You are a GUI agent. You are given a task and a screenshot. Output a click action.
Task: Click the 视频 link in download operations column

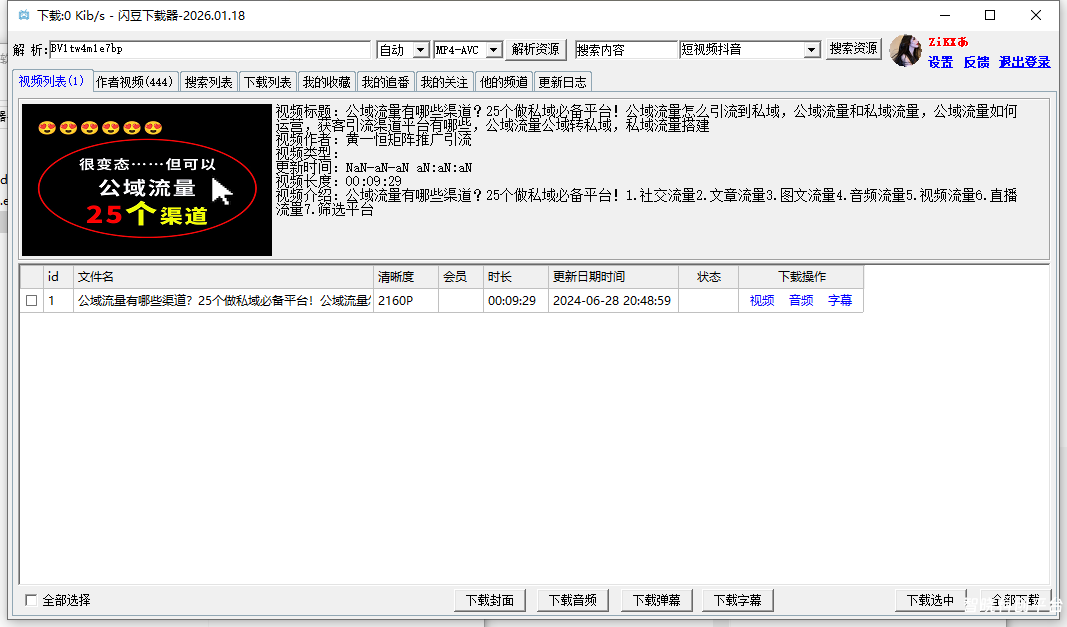761,300
